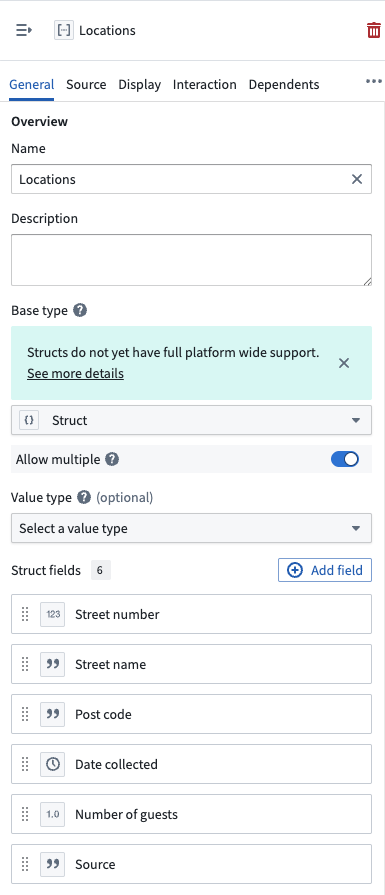Open Base type help question icon
Viewport: 385px width, 895px height.
pyautogui.click(x=80, y=311)
